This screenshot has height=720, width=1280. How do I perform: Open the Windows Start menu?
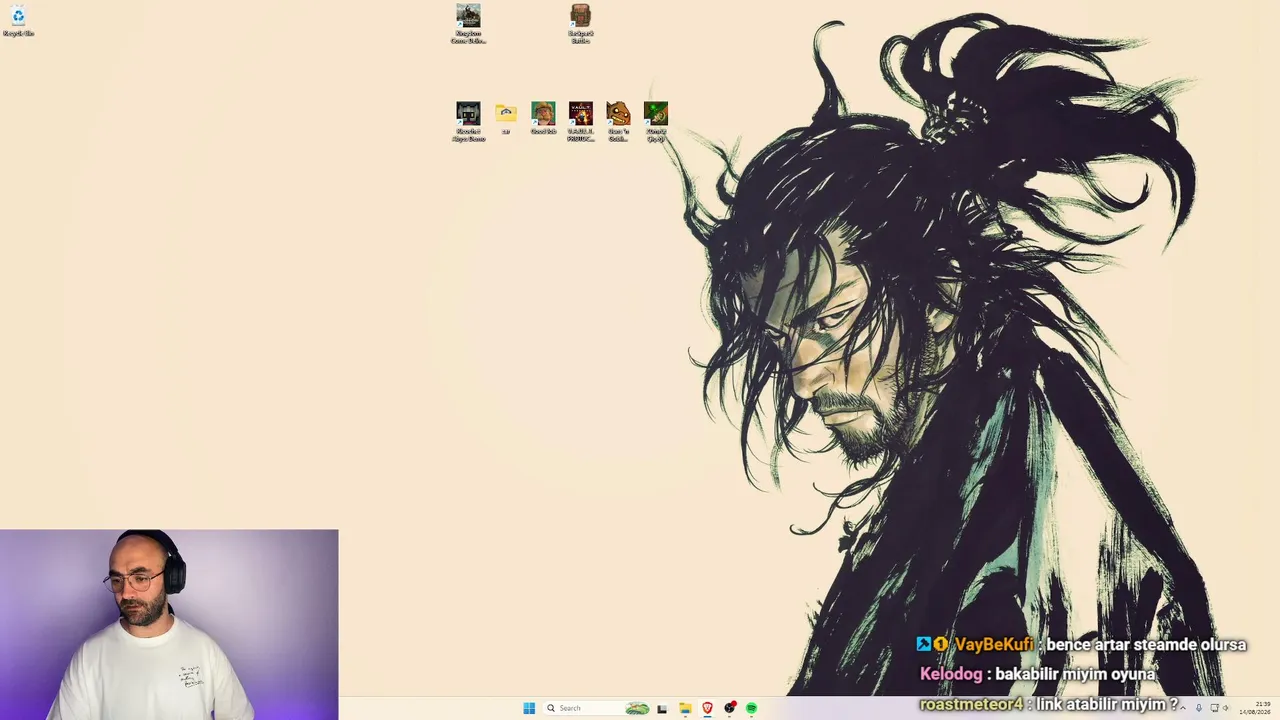click(529, 708)
